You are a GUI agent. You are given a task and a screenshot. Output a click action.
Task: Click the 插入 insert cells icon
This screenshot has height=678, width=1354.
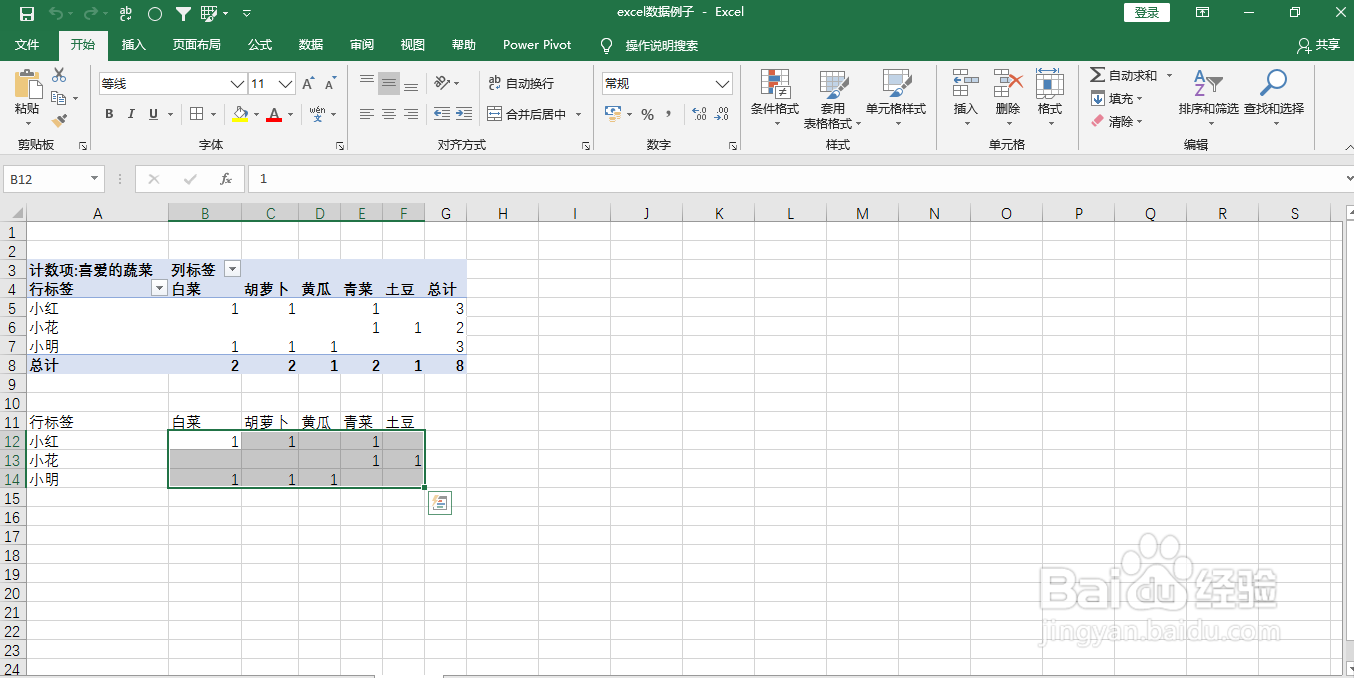click(965, 82)
